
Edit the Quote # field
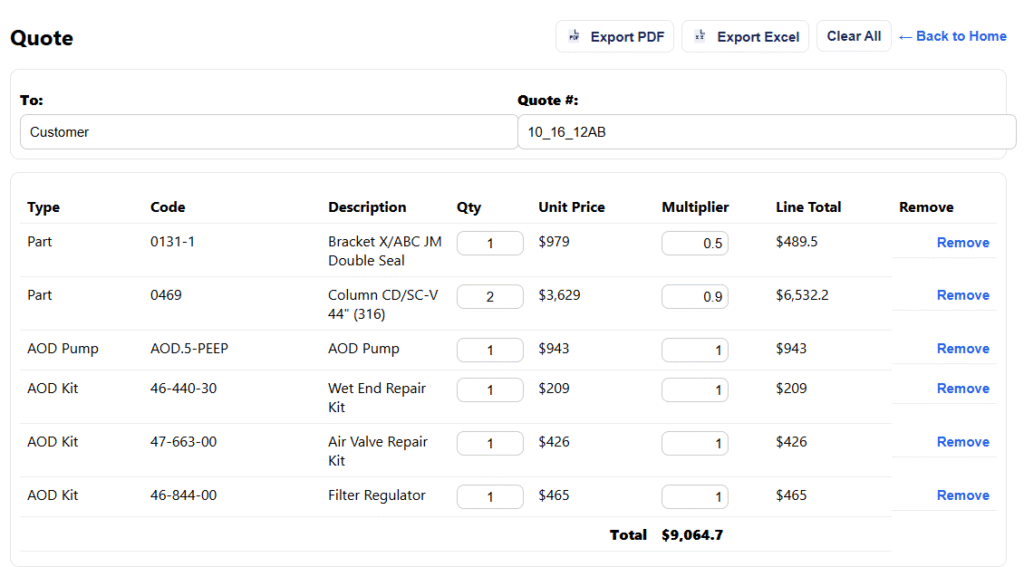pyautogui.click(x=766, y=132)
